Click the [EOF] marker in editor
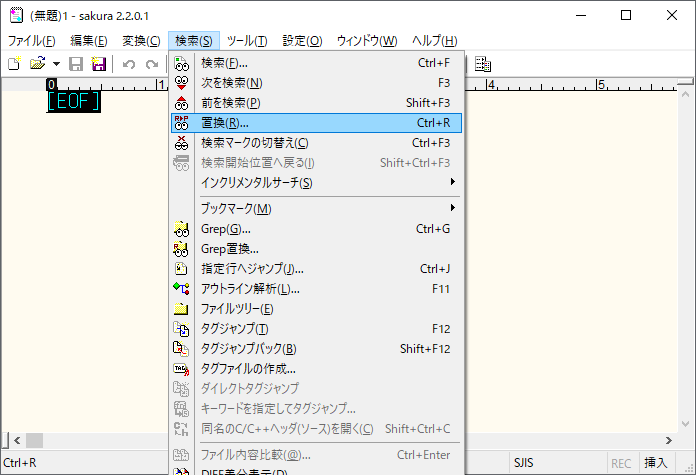 (74, 102)
